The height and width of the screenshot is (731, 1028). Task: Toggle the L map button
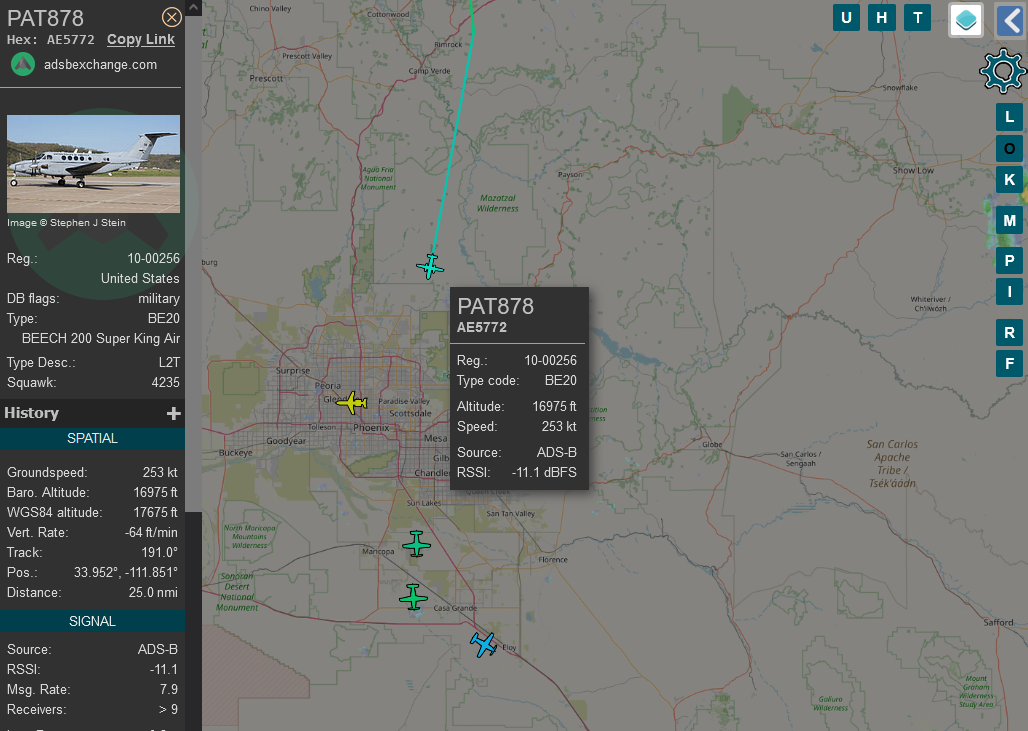(x=1010, y=117)
